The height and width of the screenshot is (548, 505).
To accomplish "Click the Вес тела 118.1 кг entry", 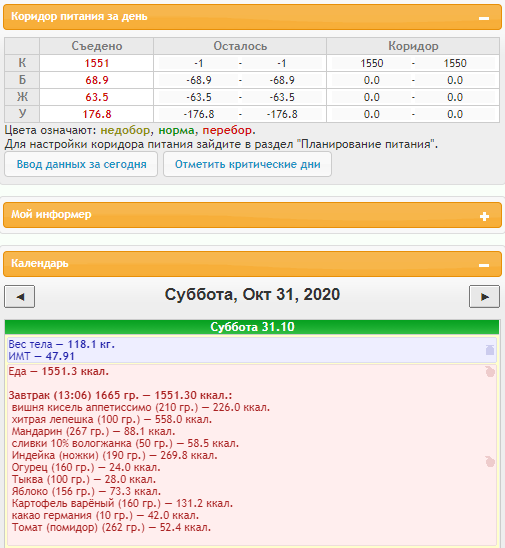I will click(62, 344).
